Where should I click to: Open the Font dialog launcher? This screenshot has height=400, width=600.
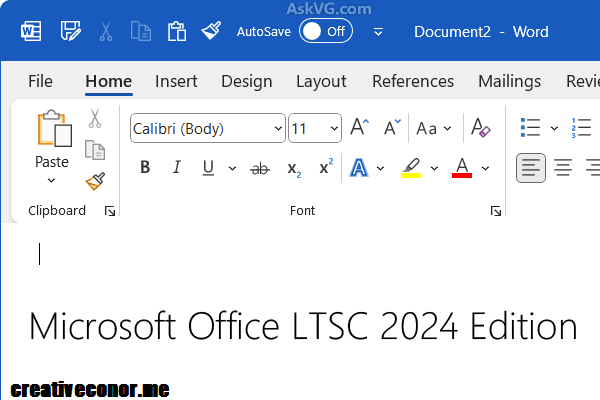point(496,211)
